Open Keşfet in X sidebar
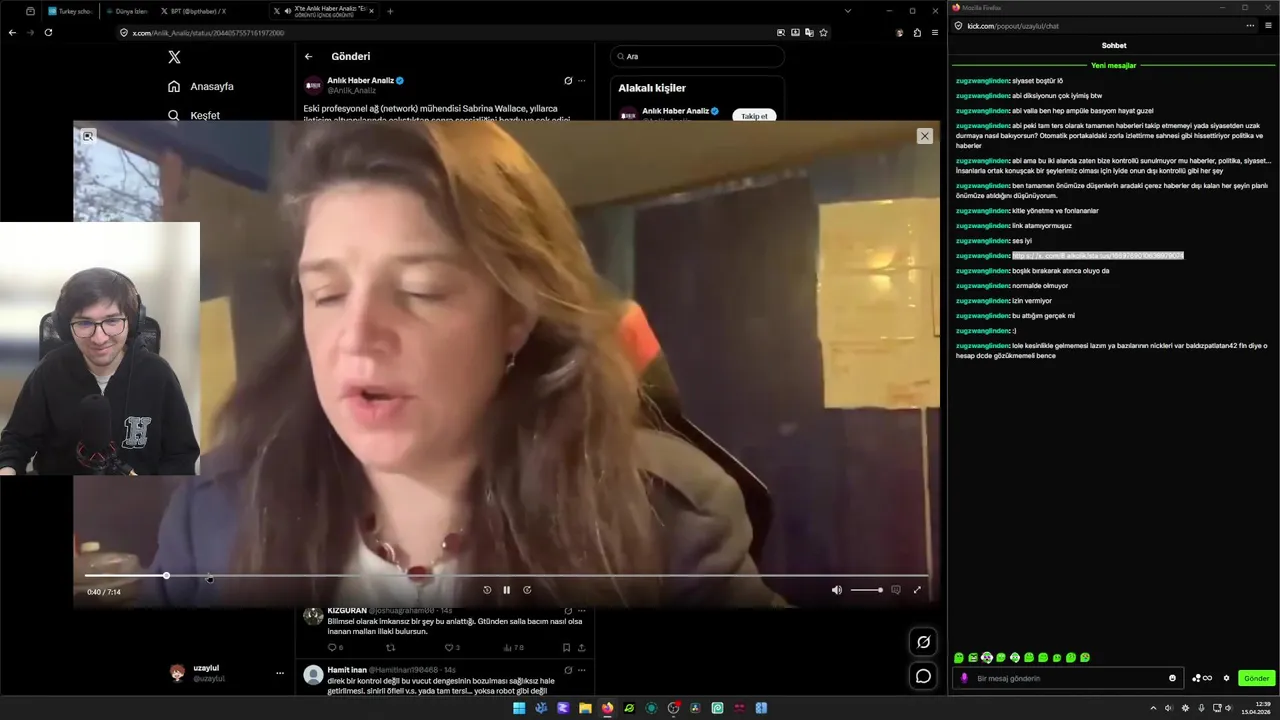 point(195,115)
